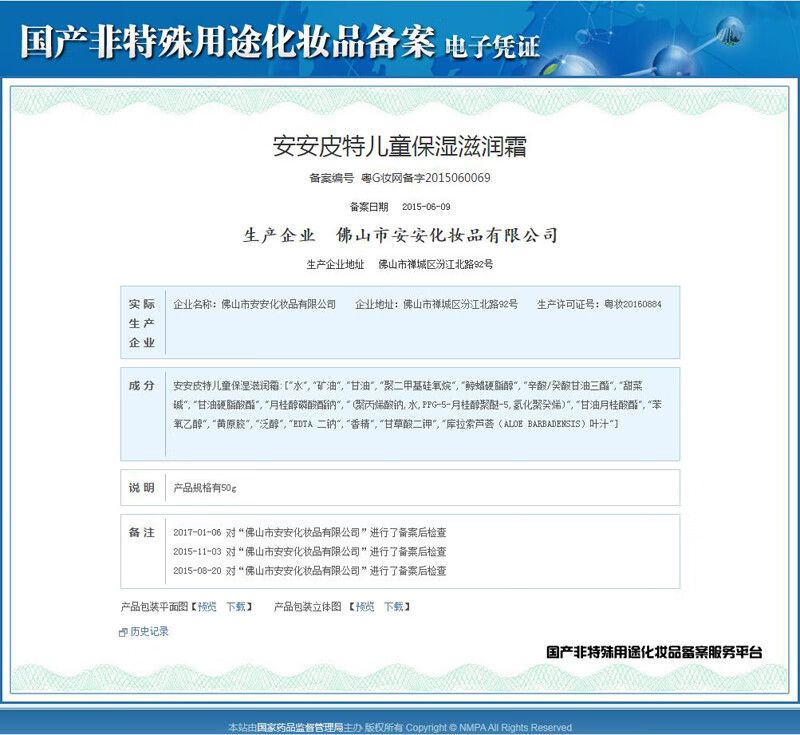Preview the 产品包装立体图 image
This screenshot has height=735, width=800.
point(365,606)
